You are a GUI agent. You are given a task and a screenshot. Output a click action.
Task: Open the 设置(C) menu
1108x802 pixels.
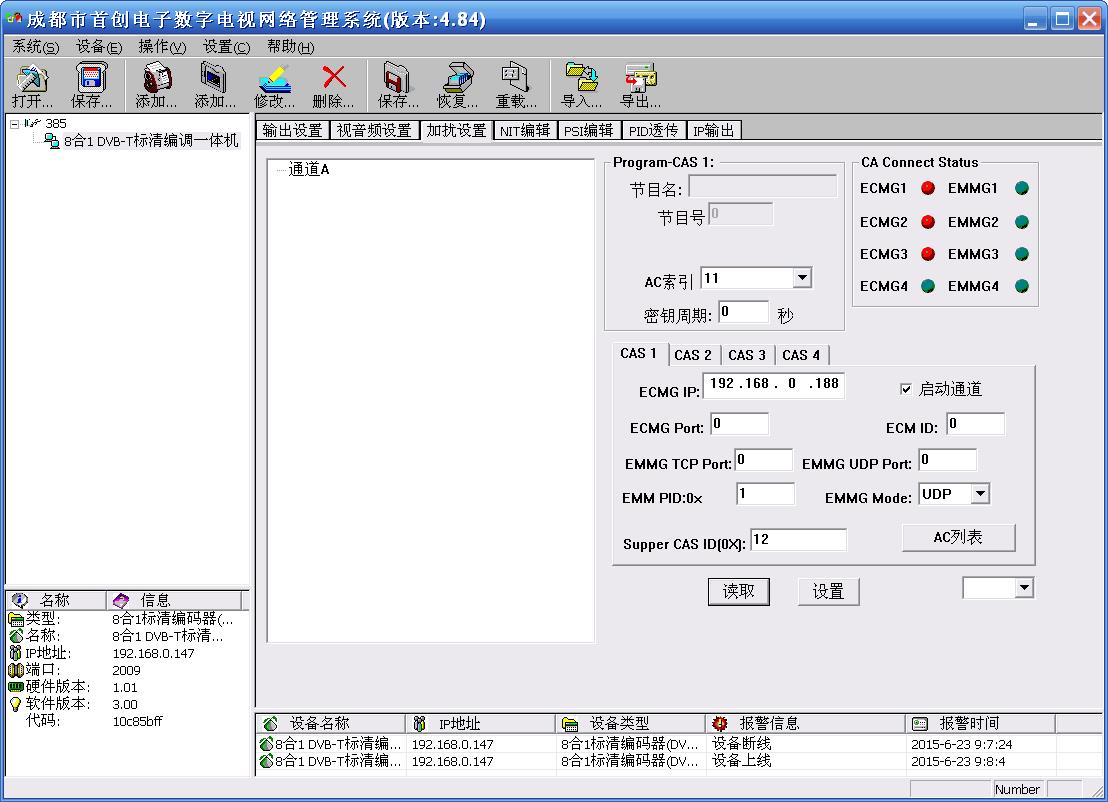(x=226, y=47)
